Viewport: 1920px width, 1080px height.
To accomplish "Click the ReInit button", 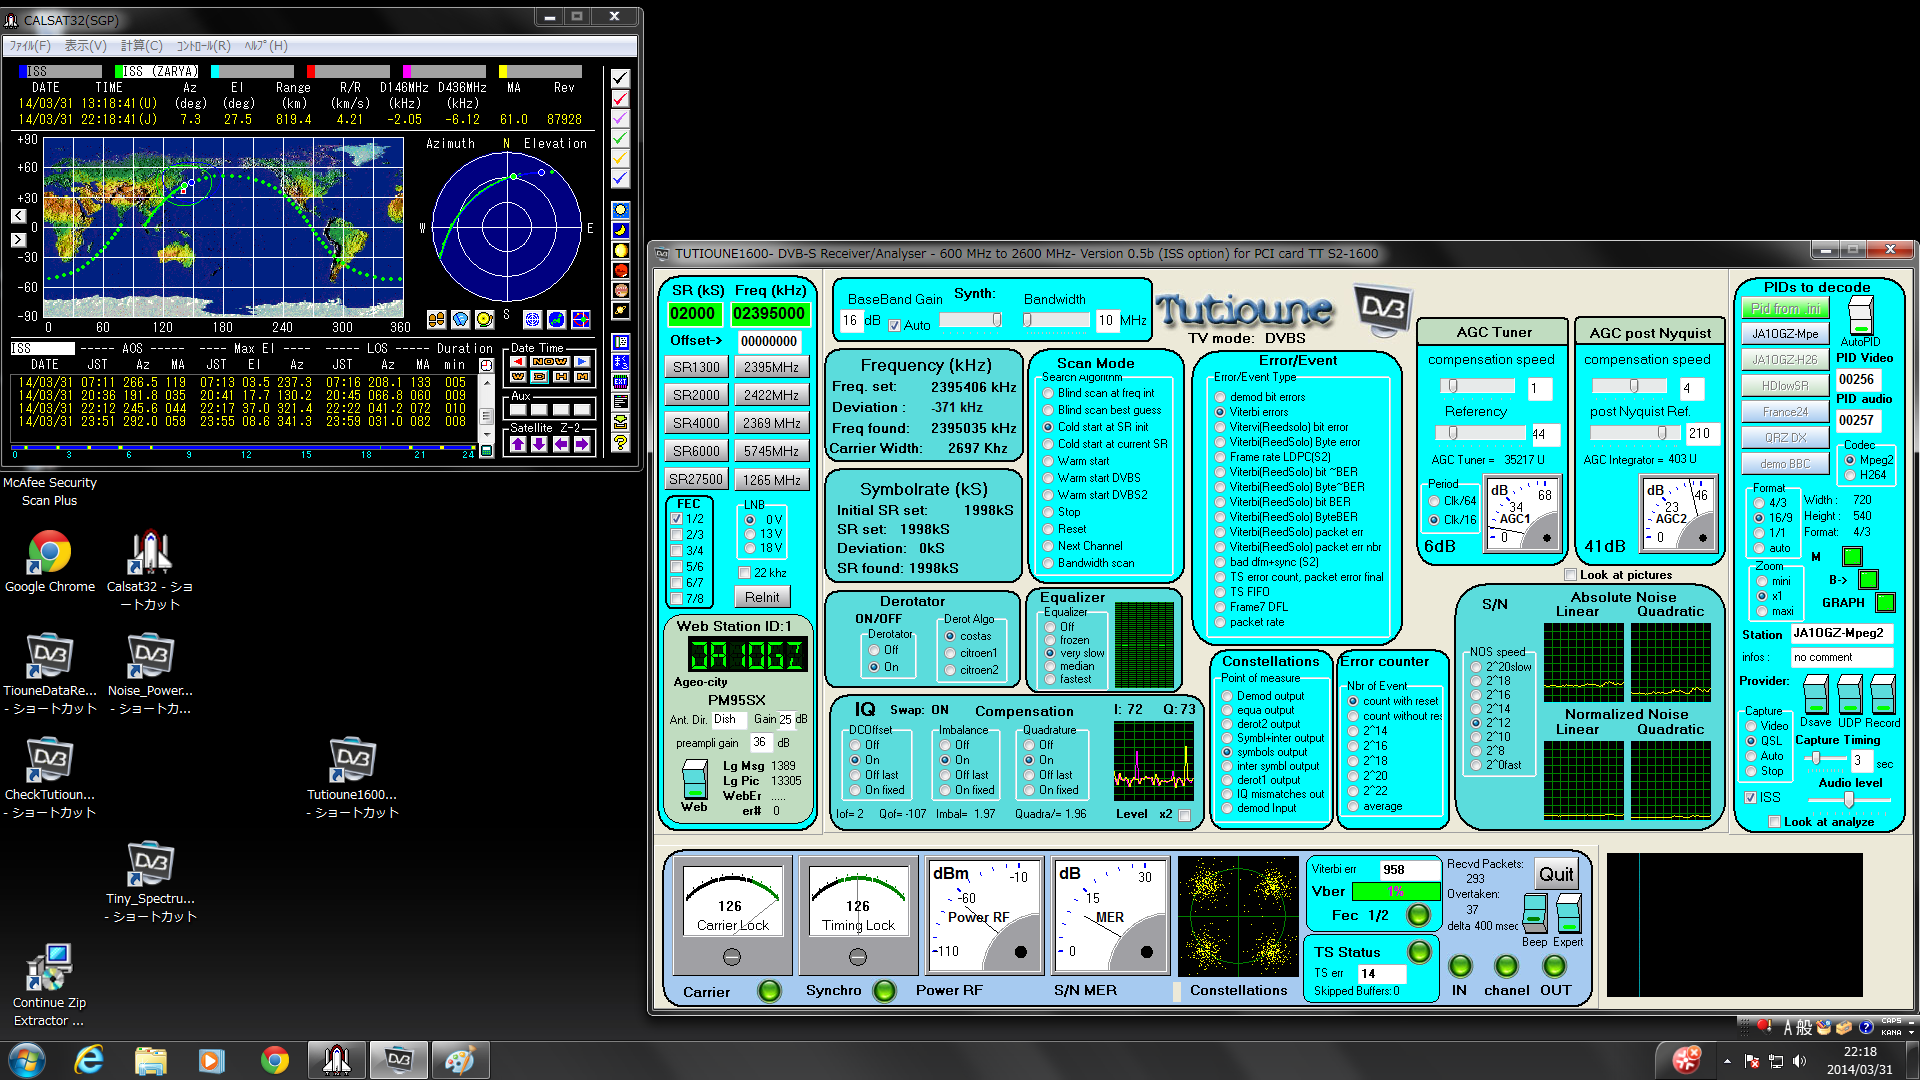I will 762,597.
